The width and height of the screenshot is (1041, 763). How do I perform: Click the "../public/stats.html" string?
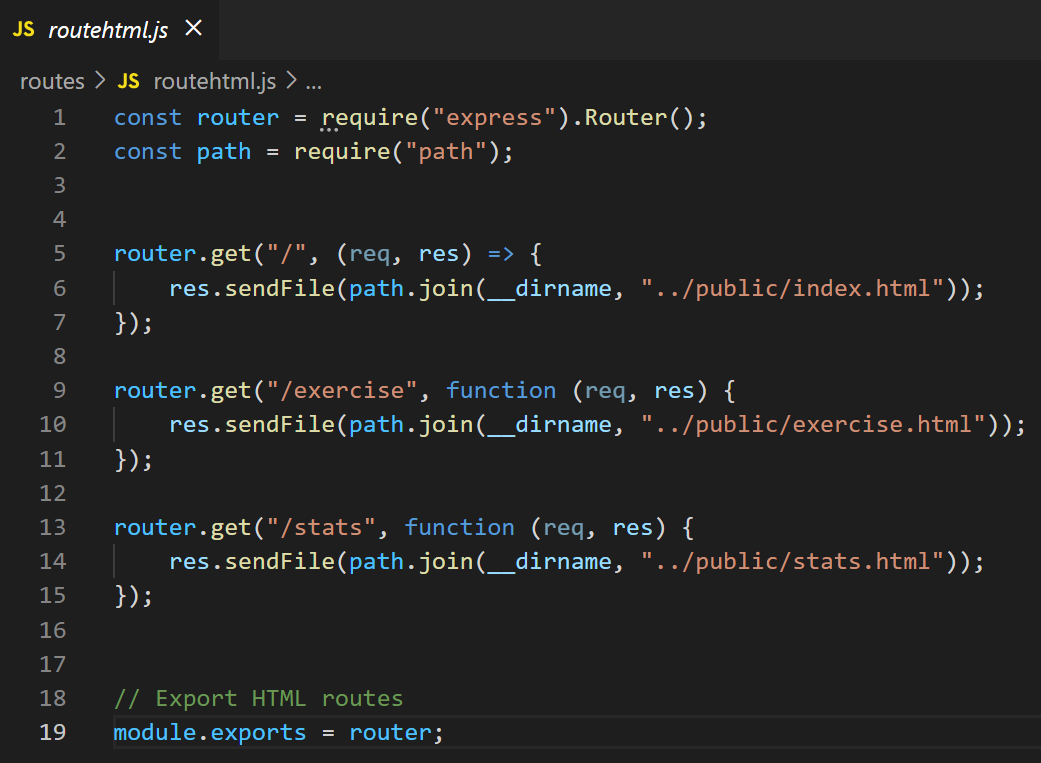click(x=792, y=562)
